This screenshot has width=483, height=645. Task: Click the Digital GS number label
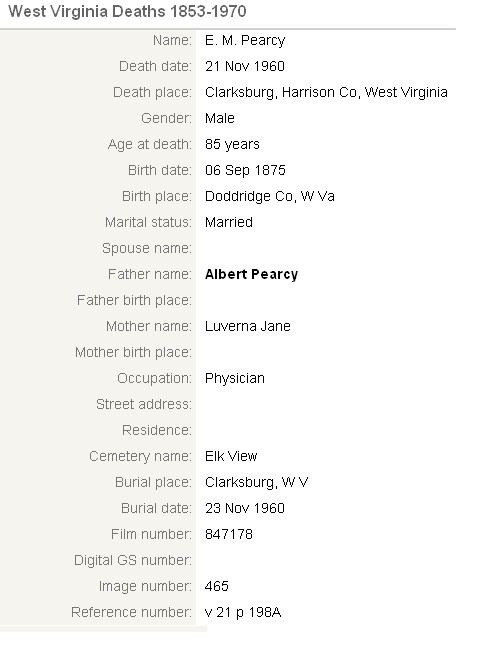(133, 560)
